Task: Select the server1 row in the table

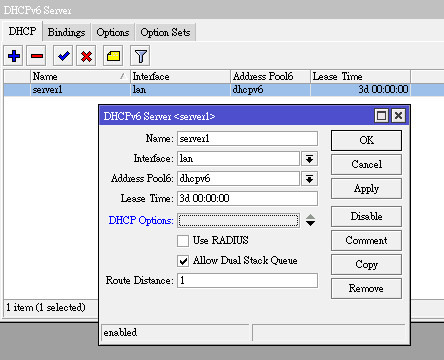Action: point(224,90)
